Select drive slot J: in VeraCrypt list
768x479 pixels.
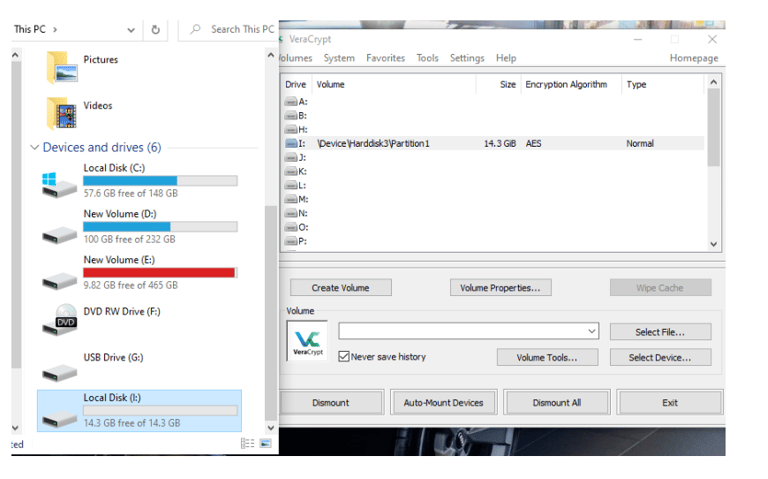click(296, 157)
